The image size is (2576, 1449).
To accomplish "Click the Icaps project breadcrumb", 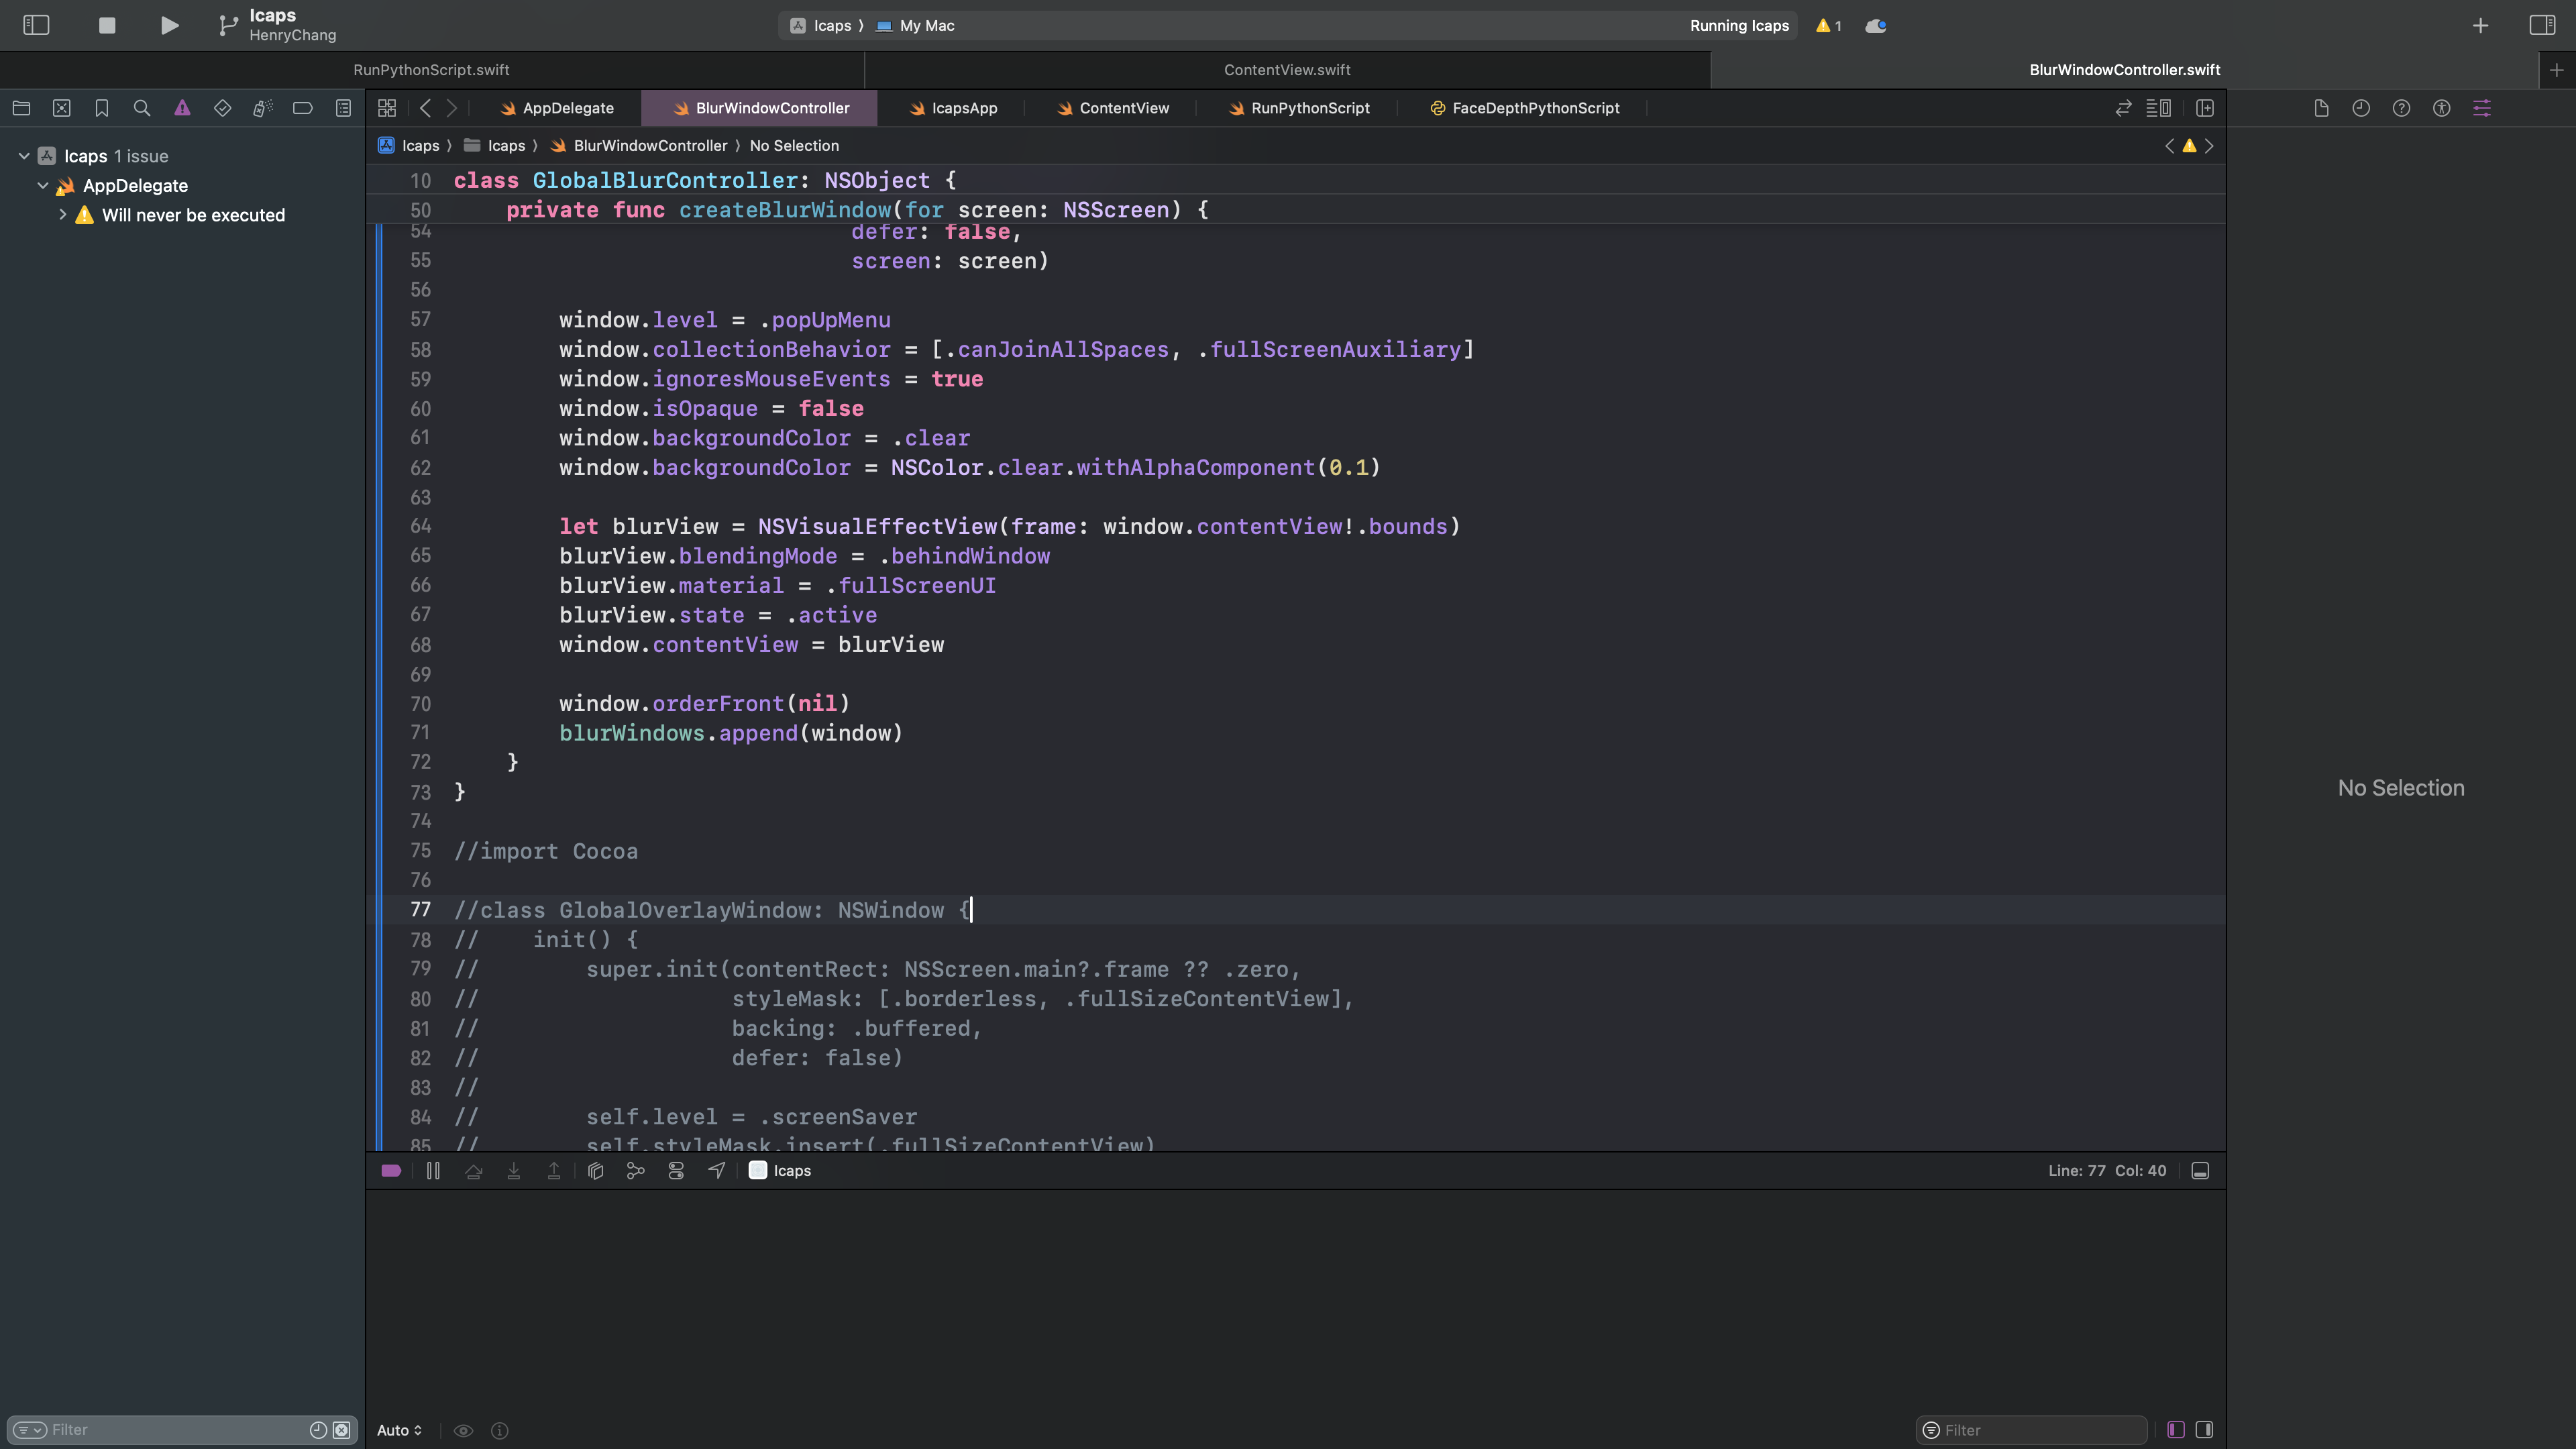I will coord(409,146).
